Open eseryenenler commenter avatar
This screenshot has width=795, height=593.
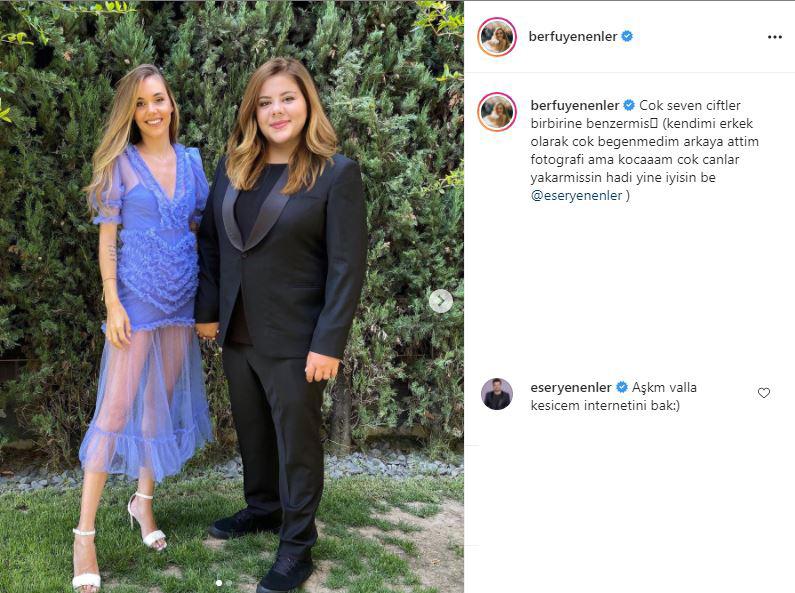(497, 393)
